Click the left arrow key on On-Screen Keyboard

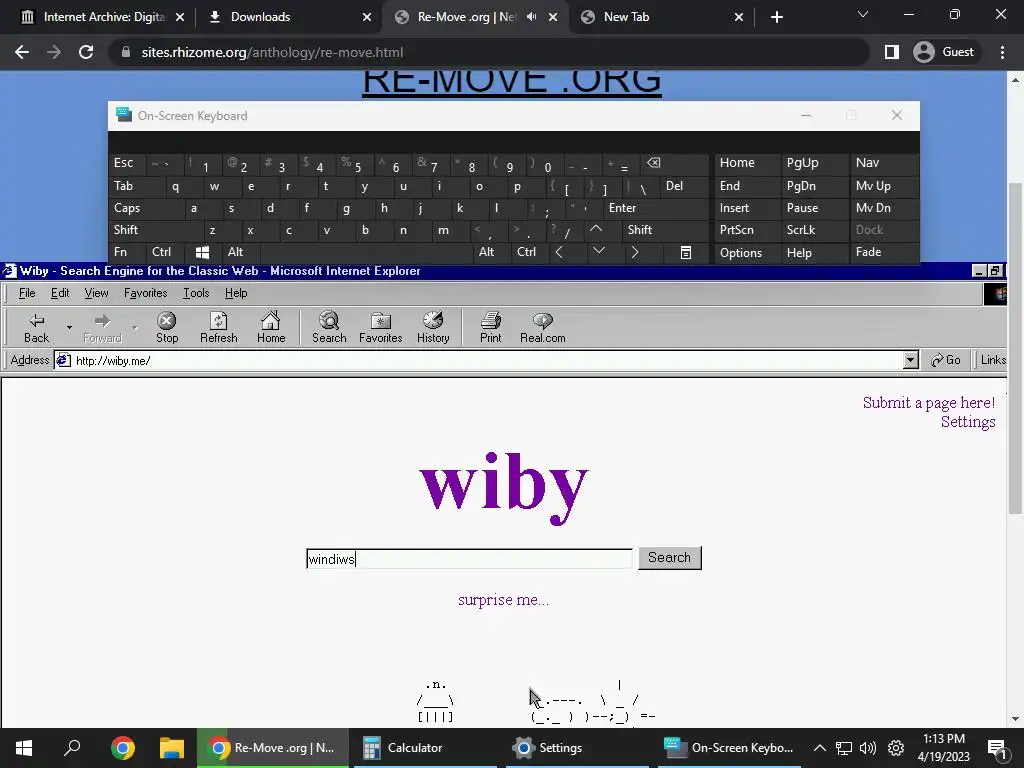[x=559, y=252]
